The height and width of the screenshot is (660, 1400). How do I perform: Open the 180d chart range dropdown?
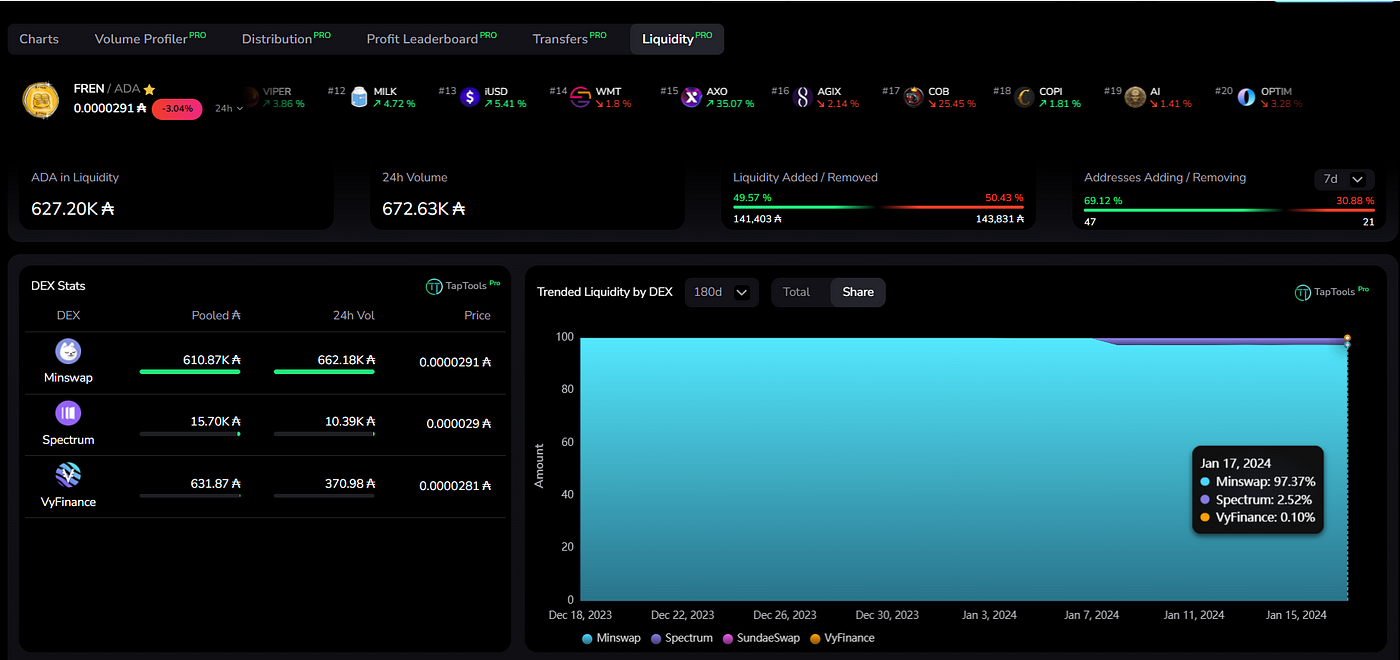(x=722, y=292)
